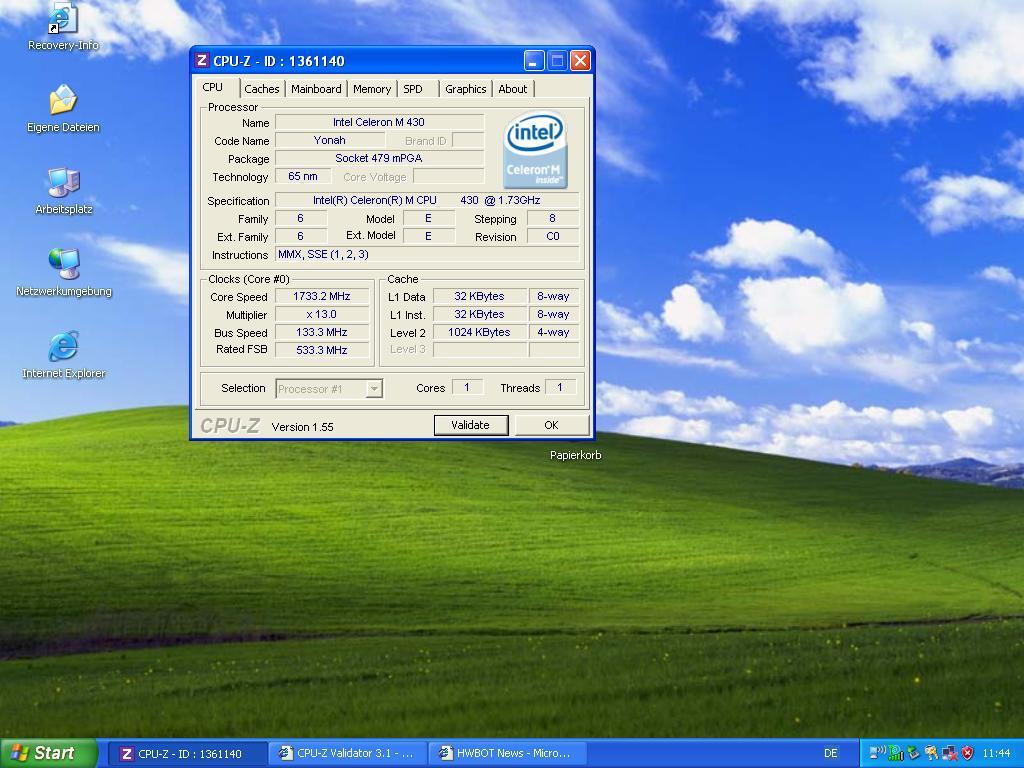Click the Bus Speed value 133.3 MHz
The image size is (1024, 768).
(322, 332)
